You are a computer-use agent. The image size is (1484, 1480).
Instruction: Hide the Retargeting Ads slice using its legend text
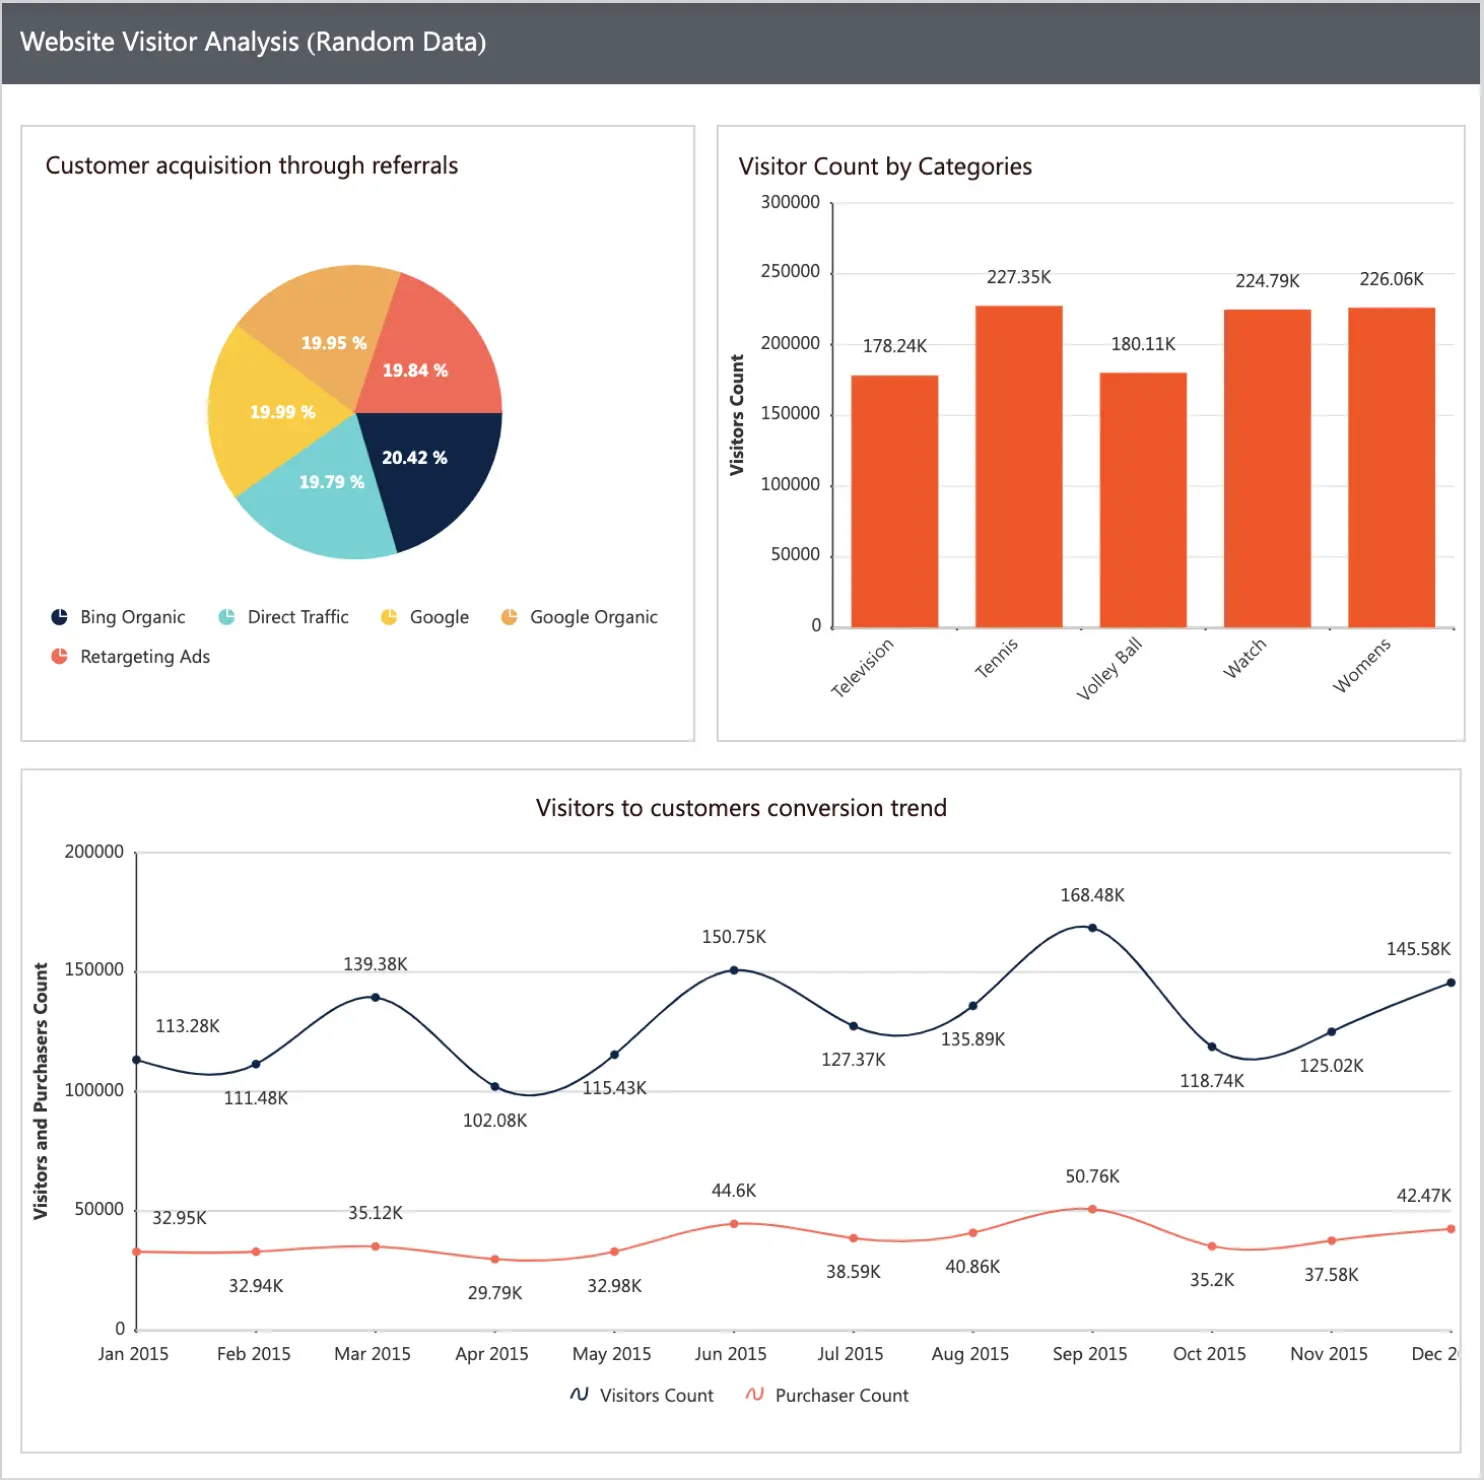pos(146,656)
